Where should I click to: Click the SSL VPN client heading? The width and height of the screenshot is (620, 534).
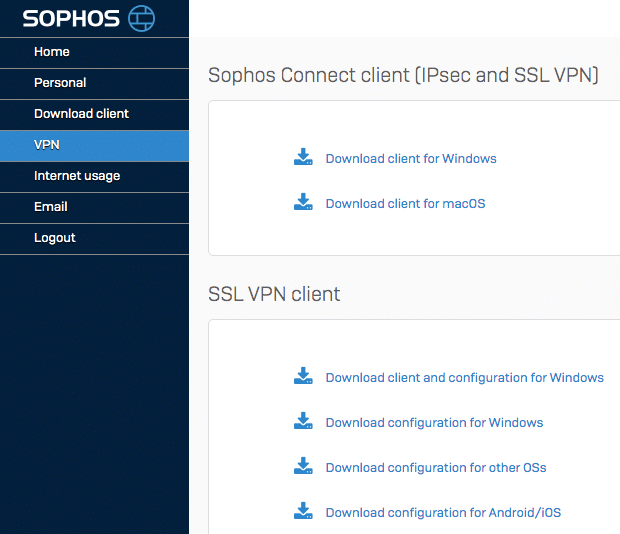pos(274,294)
